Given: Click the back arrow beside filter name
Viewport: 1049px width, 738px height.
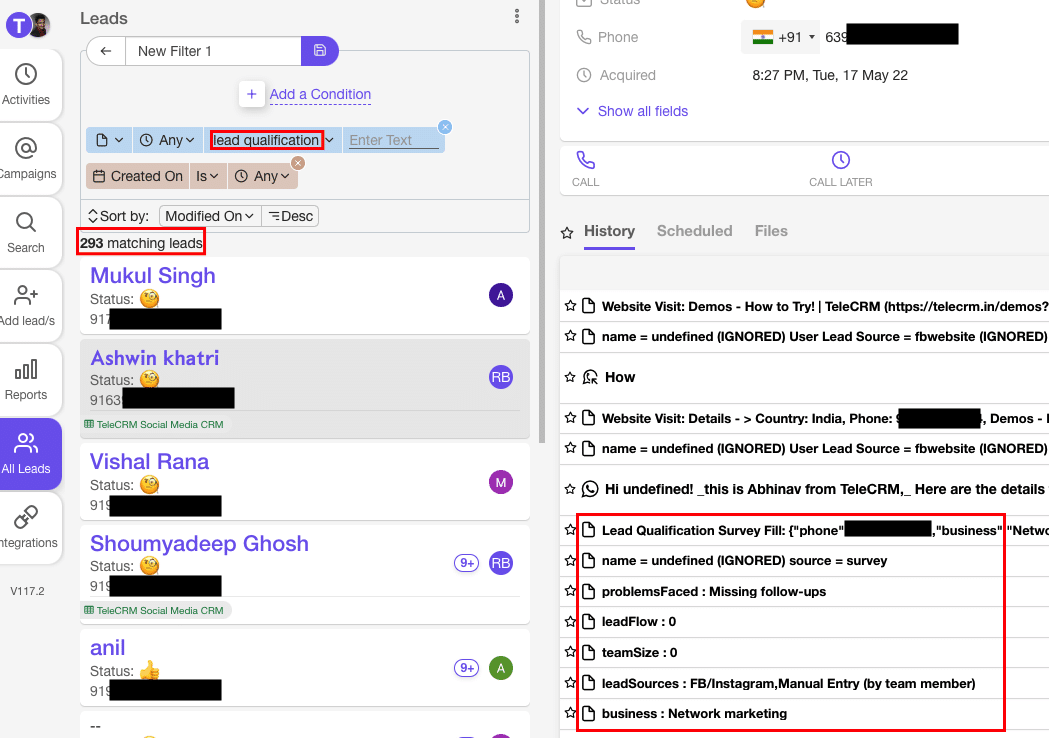Looking at the screenshot, I should click(x=106, y=51).
